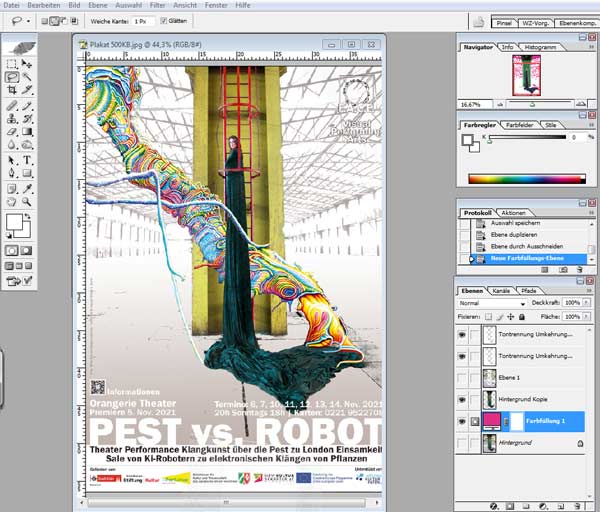Select the Crop tool

pyautogui.click(x=12, y=90)
